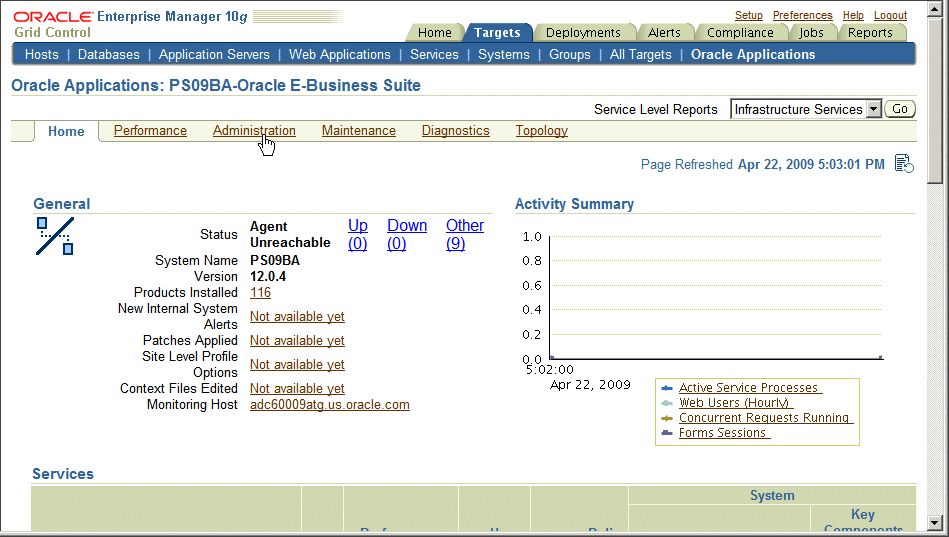Click Web Users (Hourly) legend link
Viewport: 949px width, 537px height.
[x=734, y=403]
